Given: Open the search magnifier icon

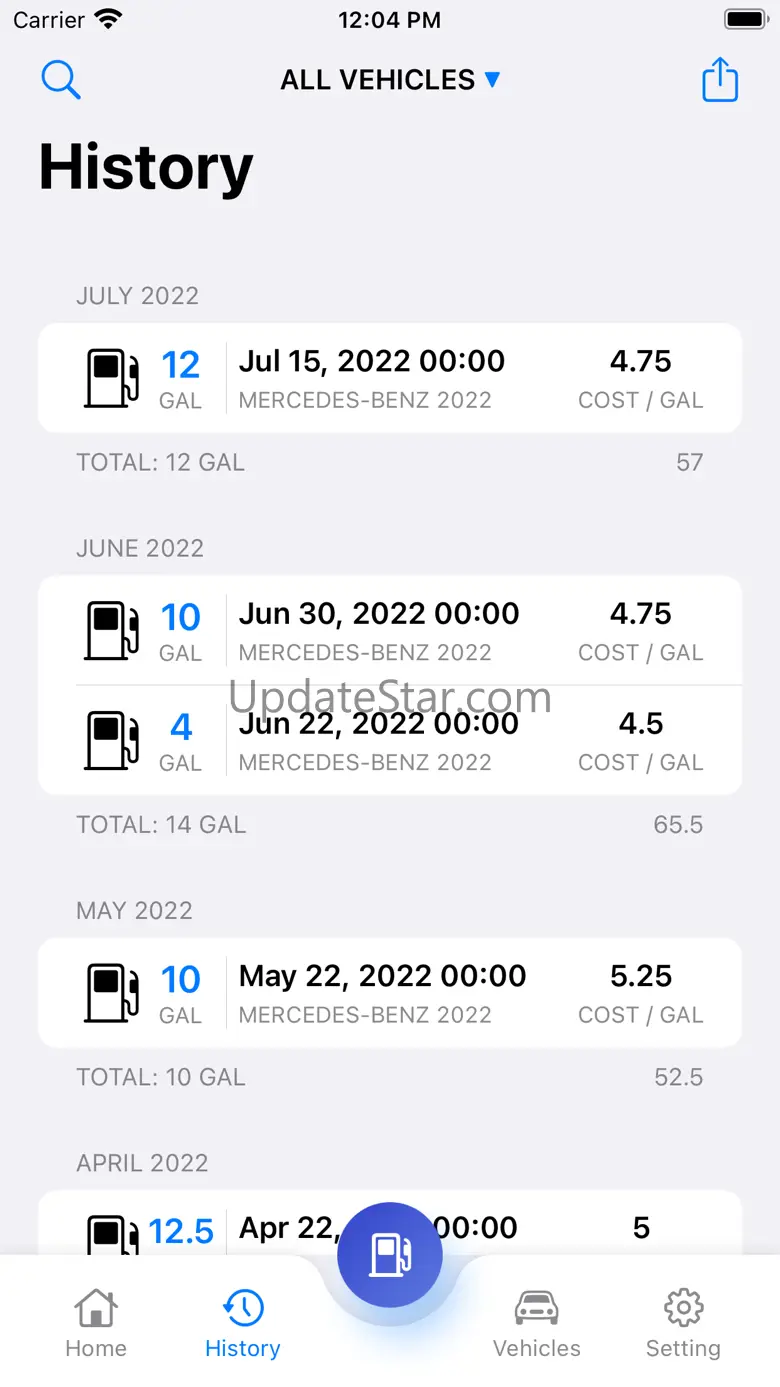Looking at the screenshot, I should (61, 80).
